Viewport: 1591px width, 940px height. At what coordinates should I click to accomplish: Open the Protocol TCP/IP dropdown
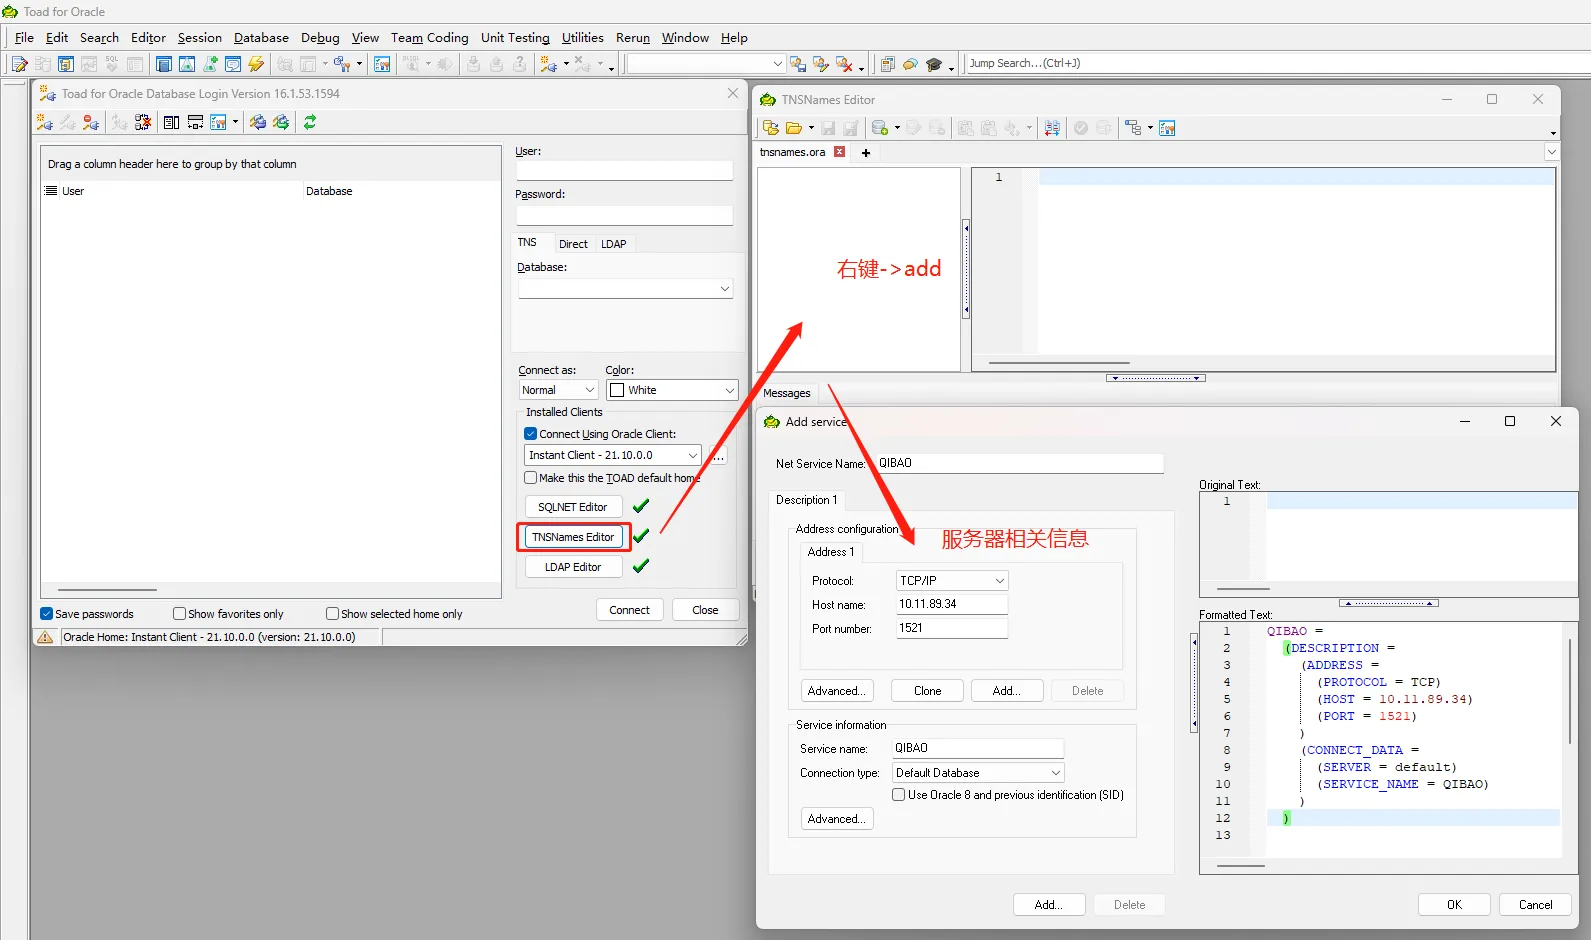[x=999, y=581]
